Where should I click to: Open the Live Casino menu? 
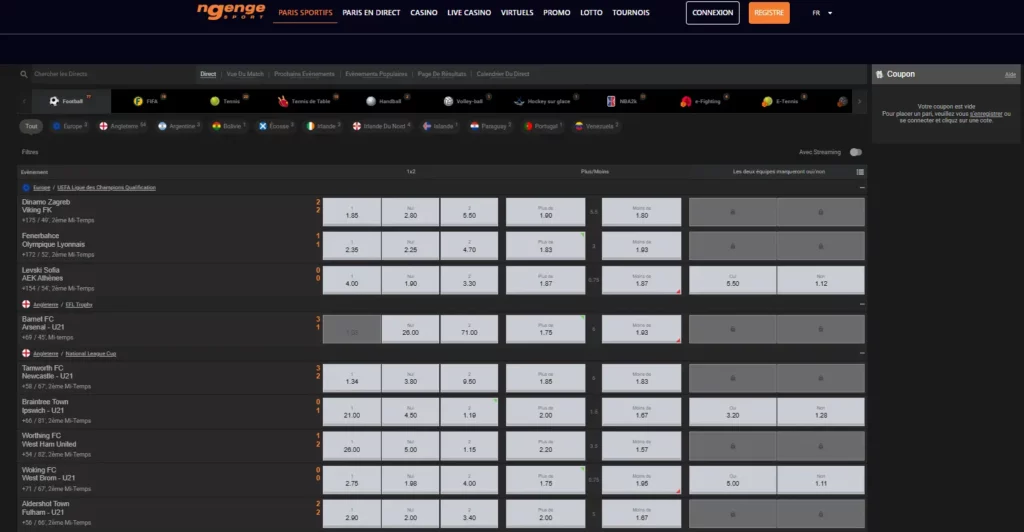pos(469,12)
